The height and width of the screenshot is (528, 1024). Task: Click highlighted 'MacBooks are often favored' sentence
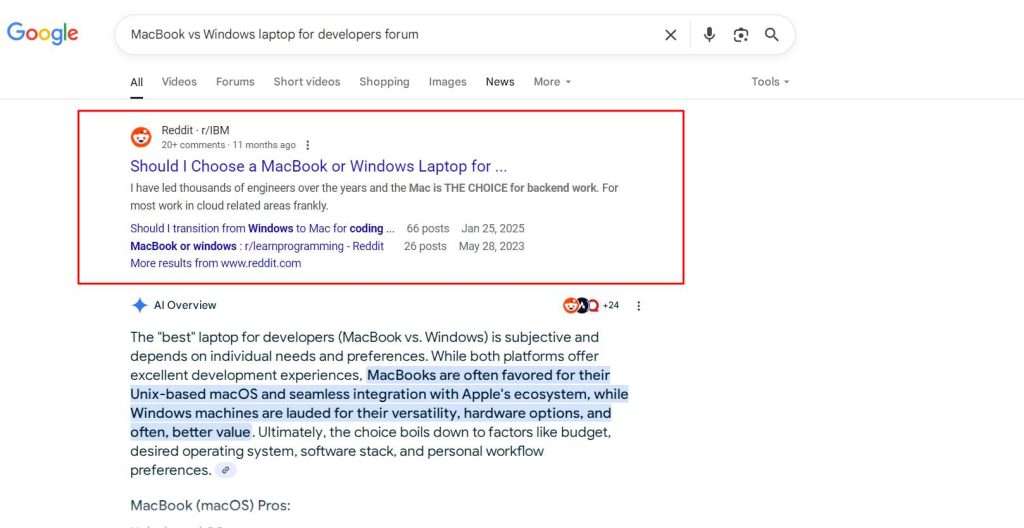pyautogui.click(x=379, y=403)
